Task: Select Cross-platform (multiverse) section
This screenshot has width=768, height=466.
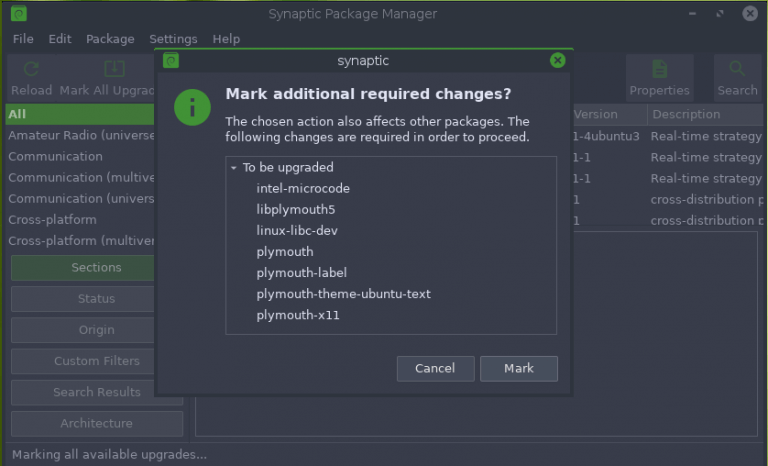Action: (80, 241)
